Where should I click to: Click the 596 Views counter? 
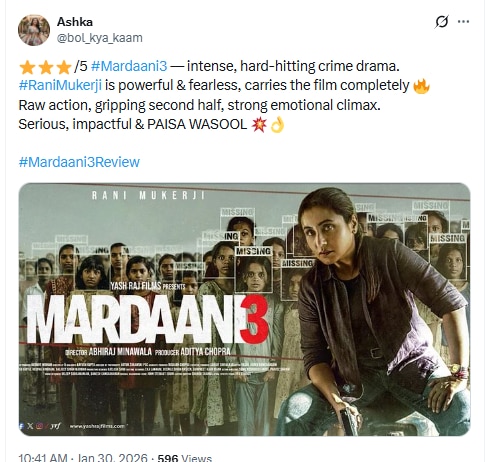[x=185, y=457]
